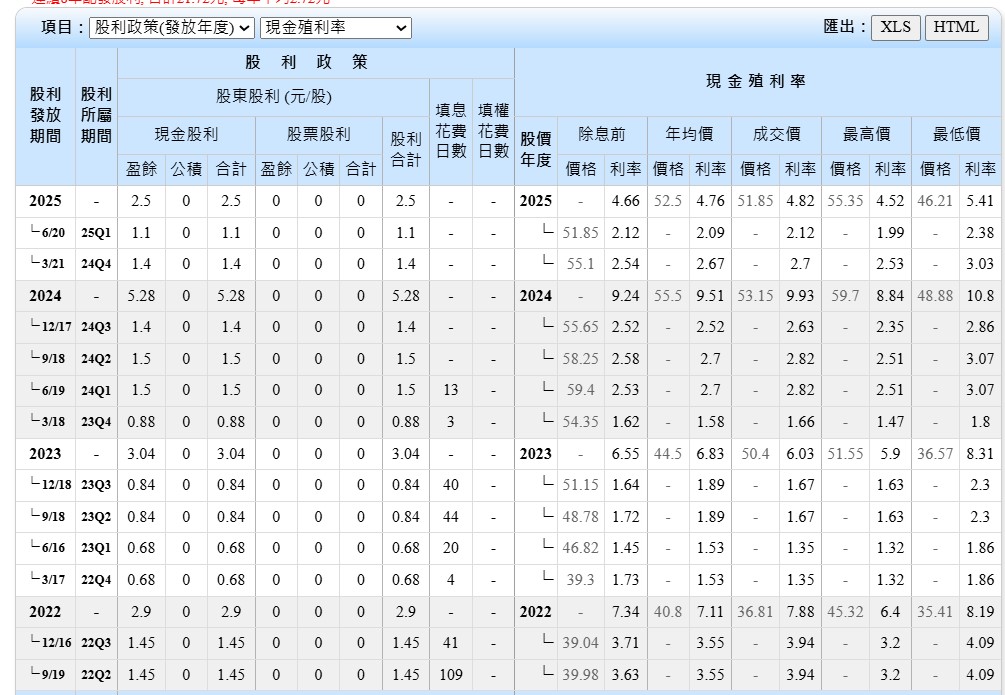Select the 3/17 payout date row
This screenshot has height=695, width=1005.
click(x=46, y=580)
